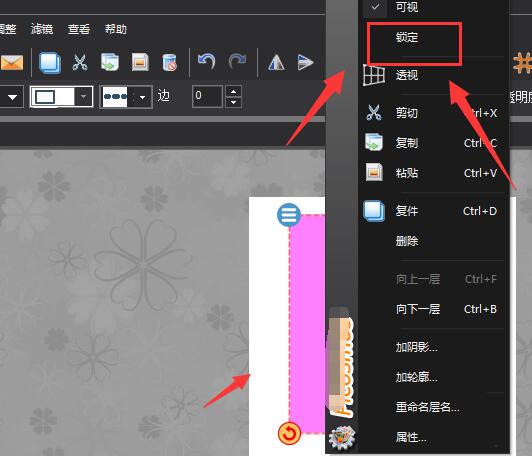
Task: Choose 删除 in the context menu
Action: click(434, 241)
